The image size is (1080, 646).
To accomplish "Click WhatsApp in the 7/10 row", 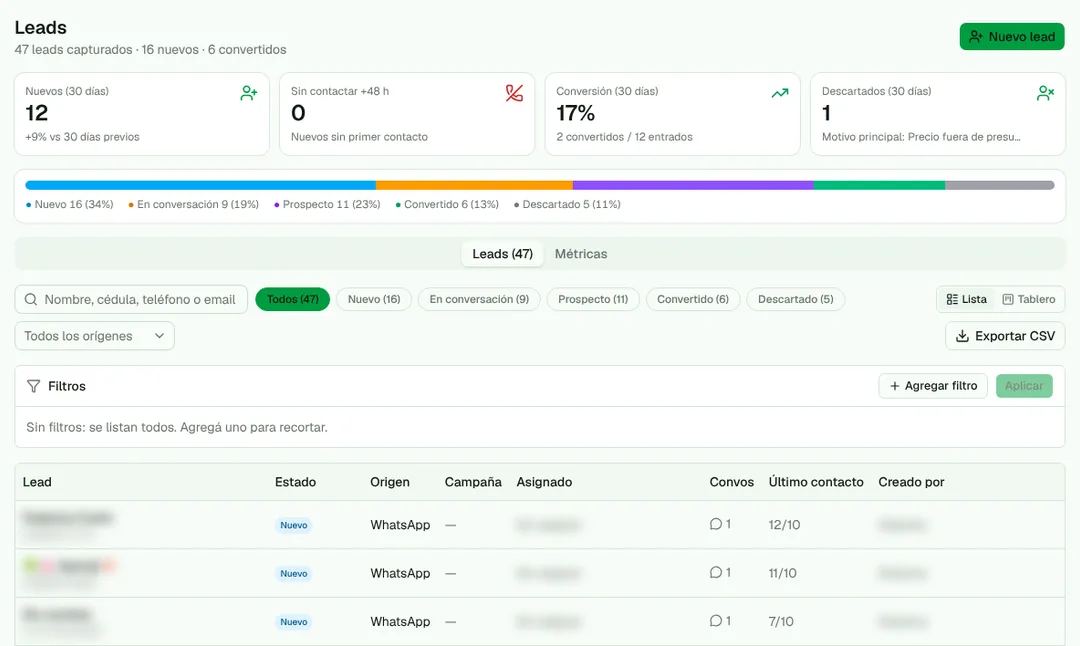I will [400, 621].
